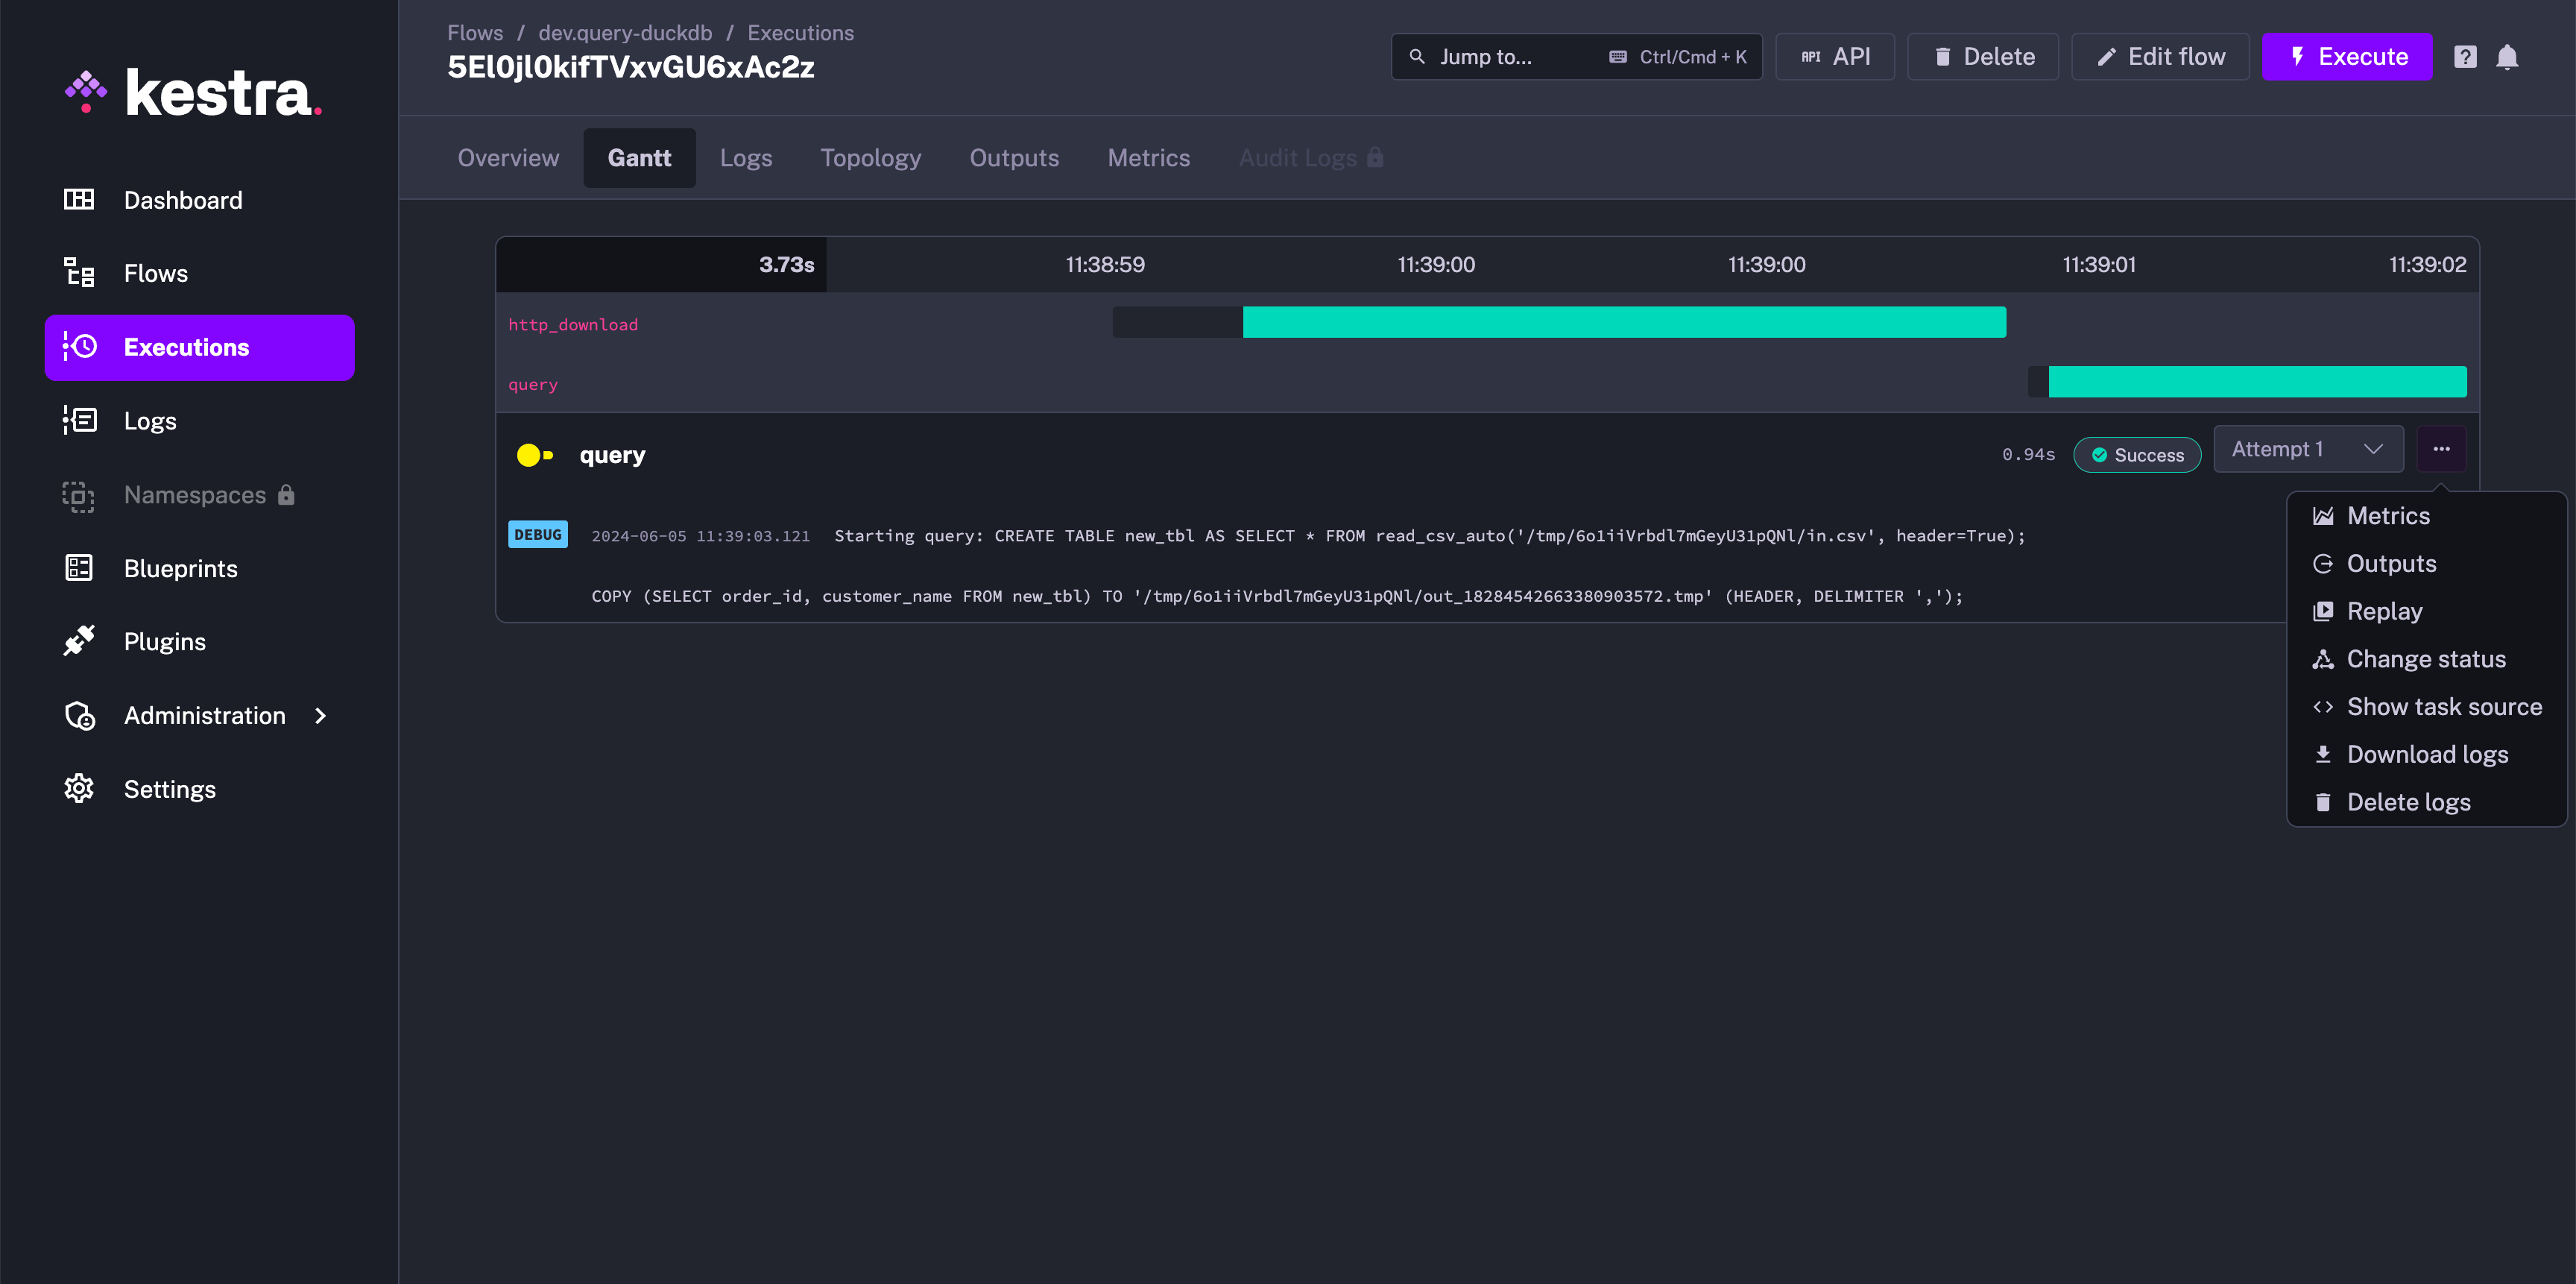This screenshot has height=1284, width=2576.
Task: Click the Executions breadcrumb link
Action: 800,32
